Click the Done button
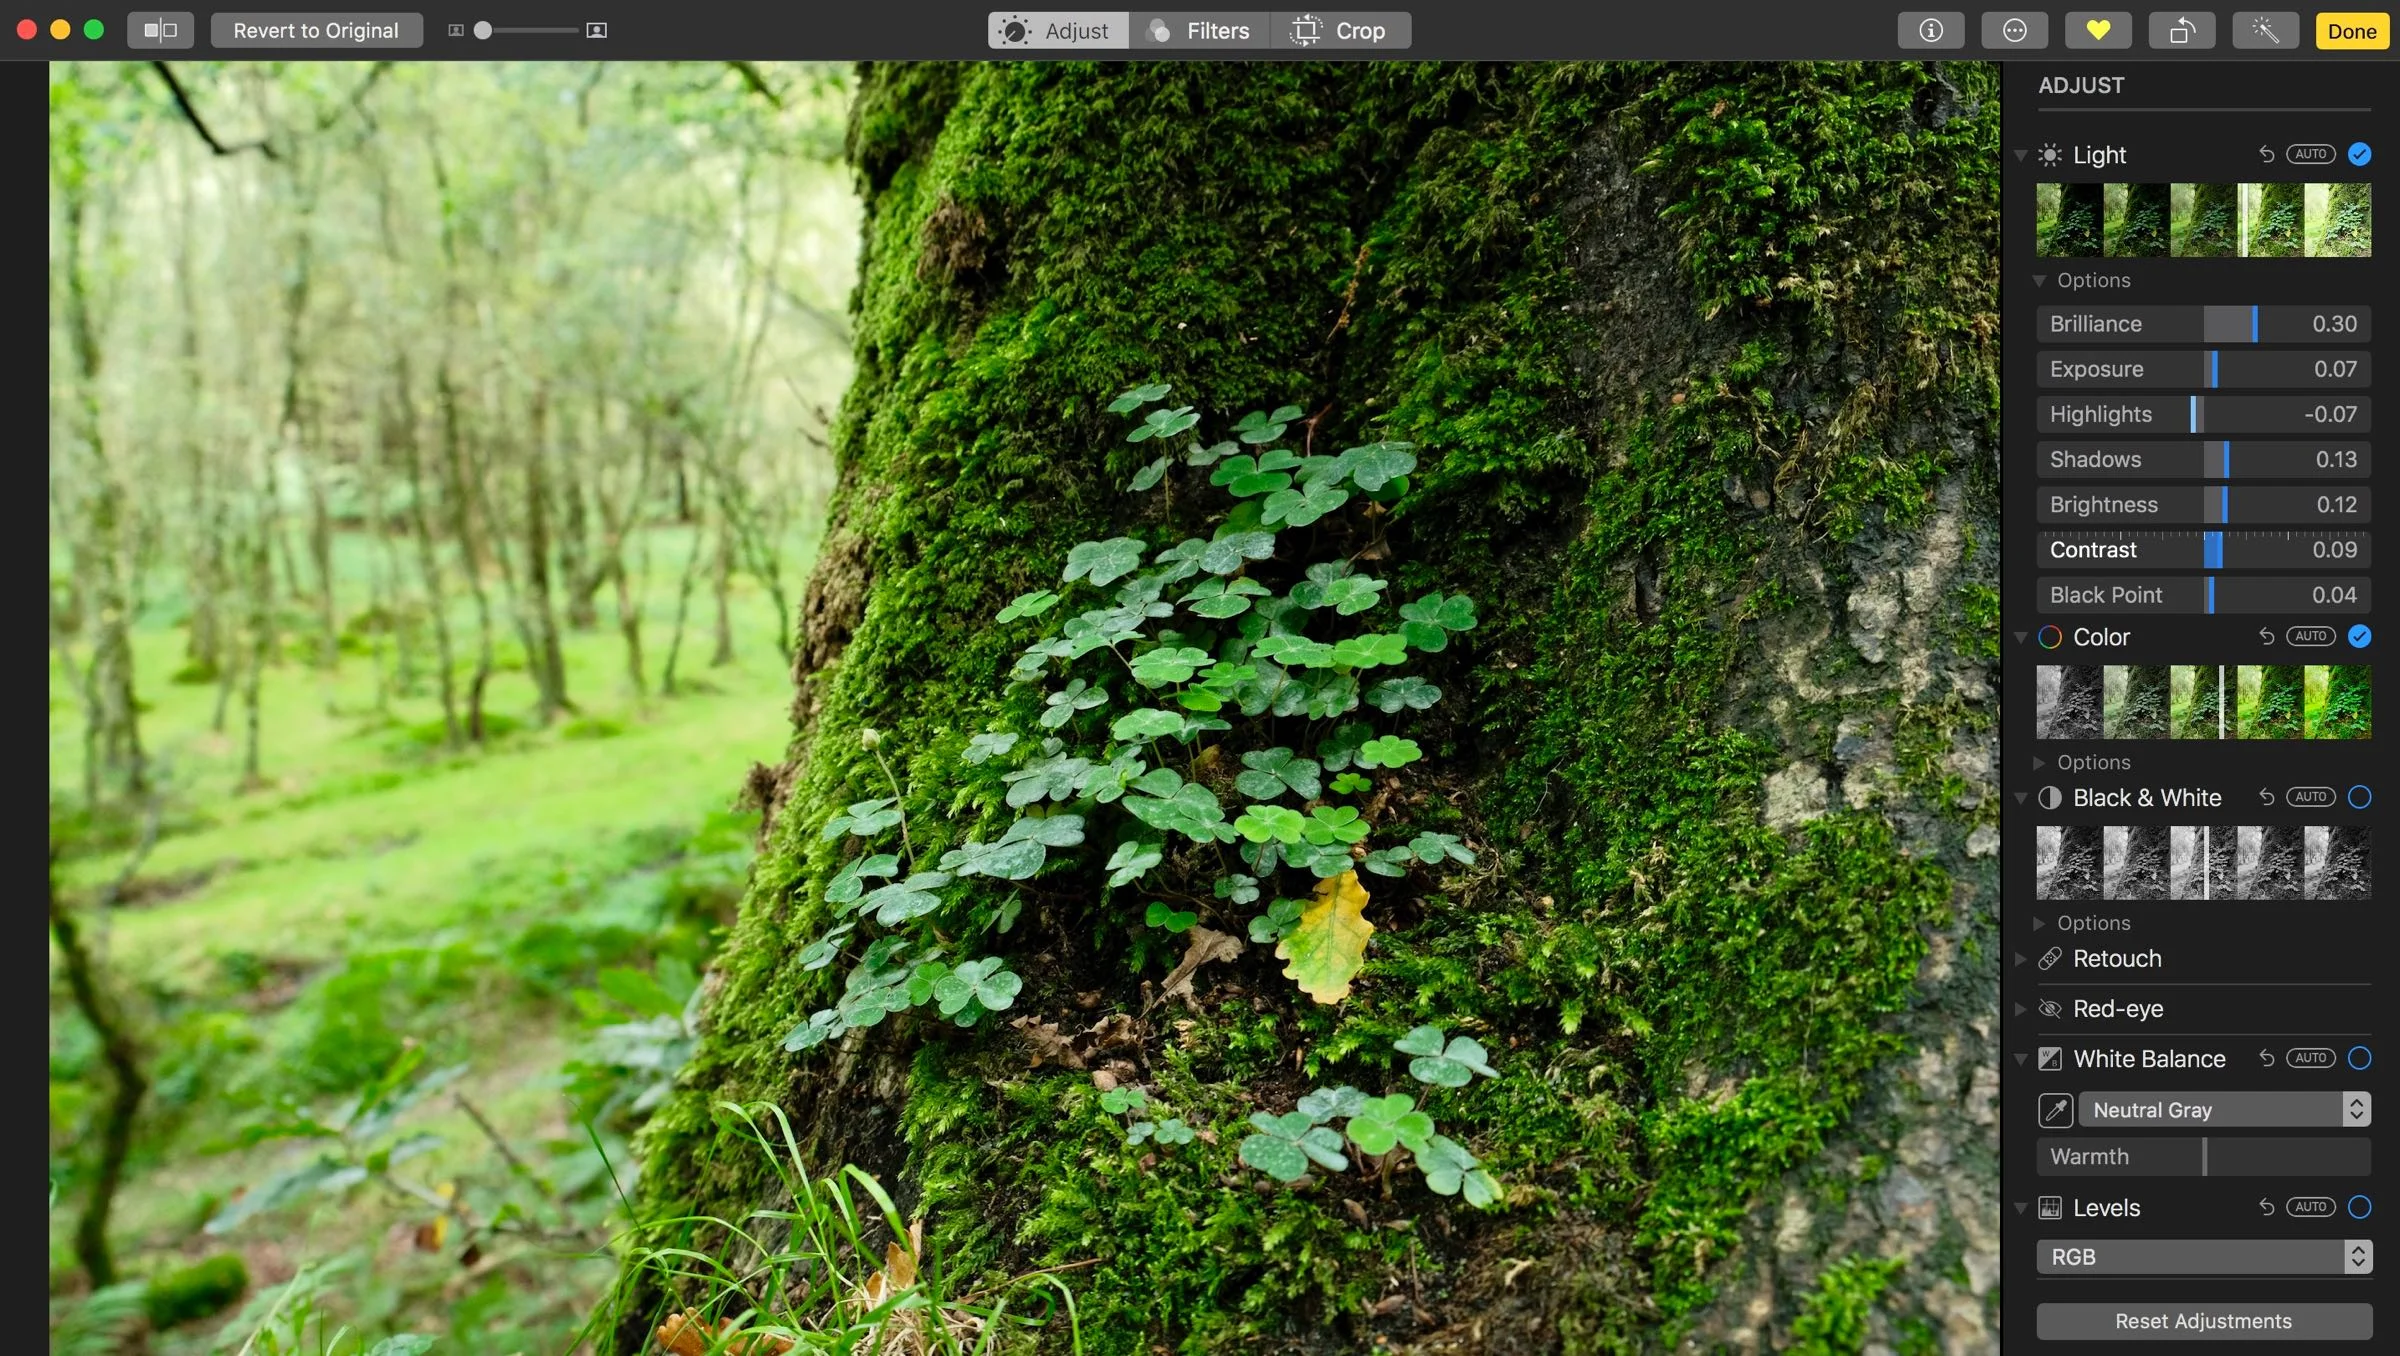 [x=2351, y=30]
